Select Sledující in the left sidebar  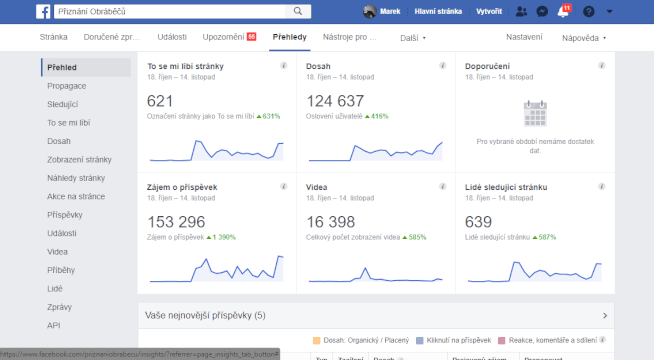coord(63,104)
